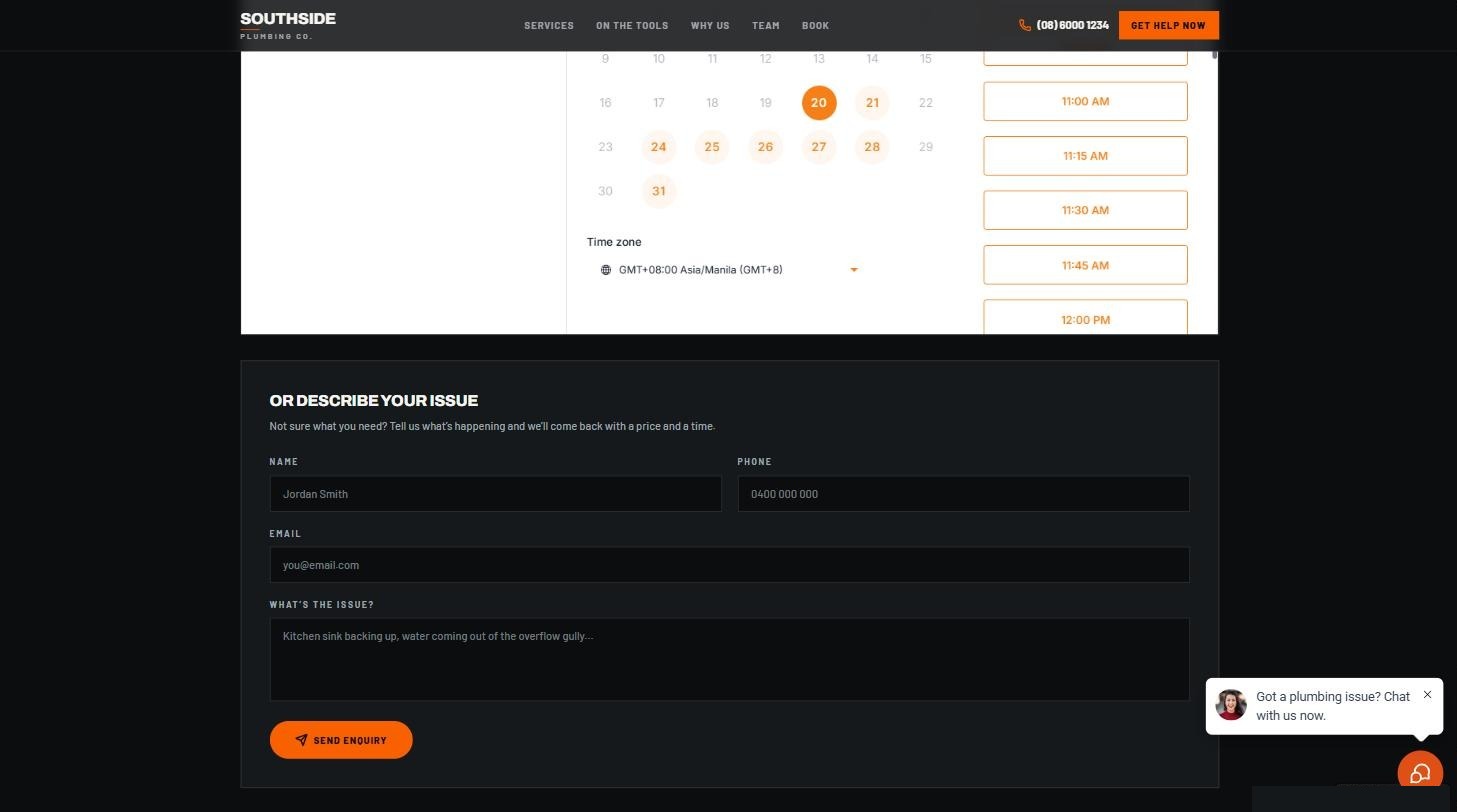Navigate to the Team section
The width and height of the screenshot is (1457, 812).
point(766,25)
